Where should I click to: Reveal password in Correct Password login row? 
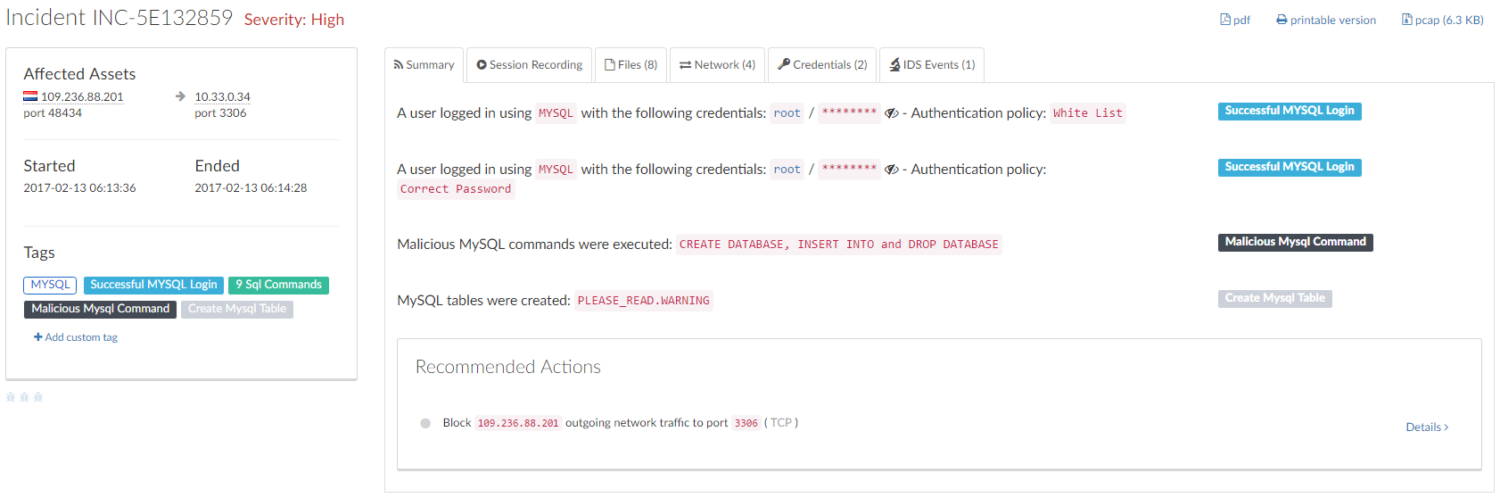click(x=892, y=170)
